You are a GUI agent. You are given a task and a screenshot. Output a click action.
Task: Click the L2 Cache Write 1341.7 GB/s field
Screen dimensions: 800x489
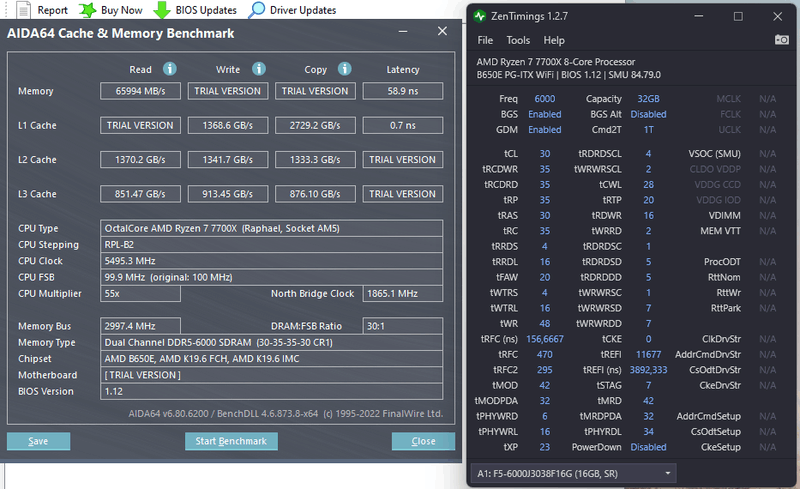click(x=228, y=159)
